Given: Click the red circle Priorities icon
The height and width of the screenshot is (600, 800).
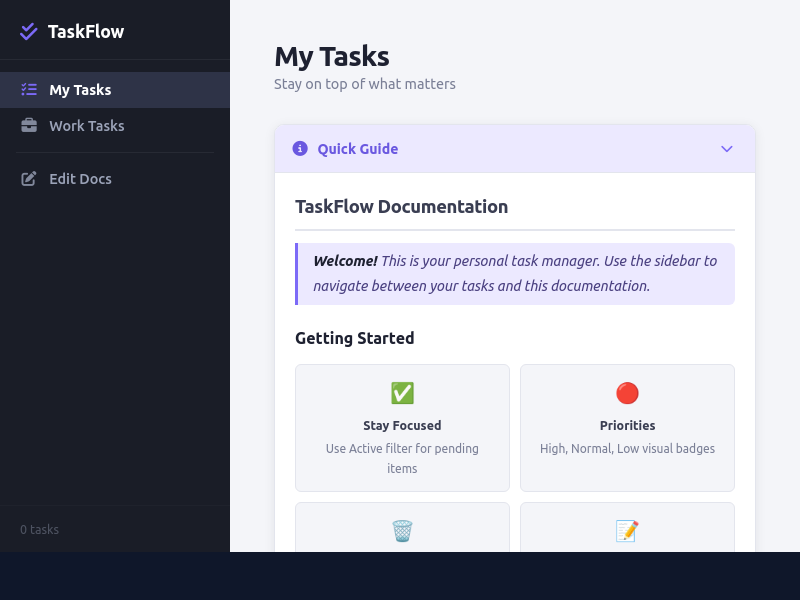Looking at the screenshot, I should pos(627,393).
